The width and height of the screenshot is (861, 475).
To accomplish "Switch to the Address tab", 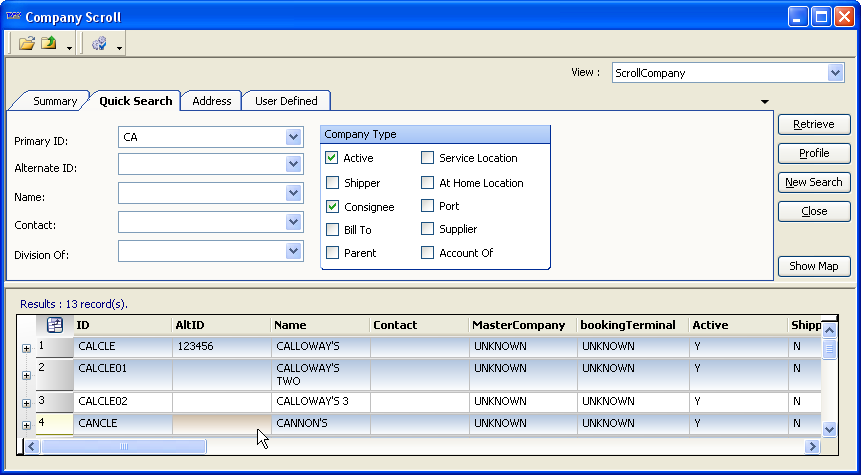I will (211, 101).
